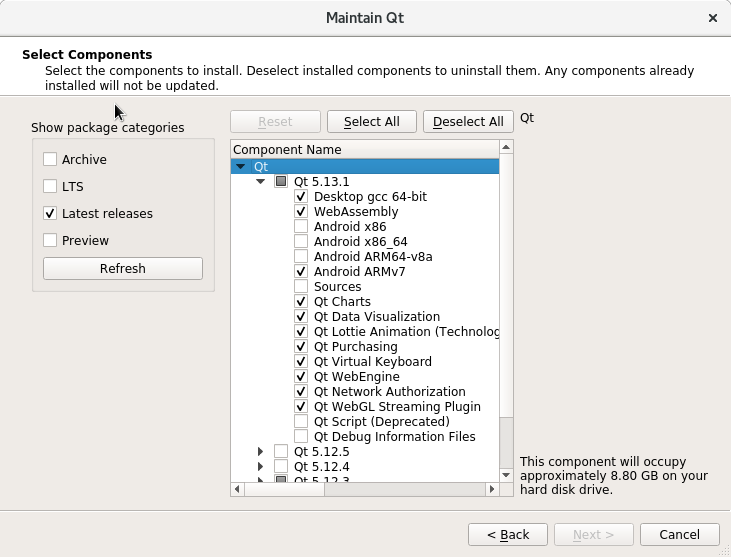Click Deselect All components
The width and height of the screenshot is (731, 557).
468,122
